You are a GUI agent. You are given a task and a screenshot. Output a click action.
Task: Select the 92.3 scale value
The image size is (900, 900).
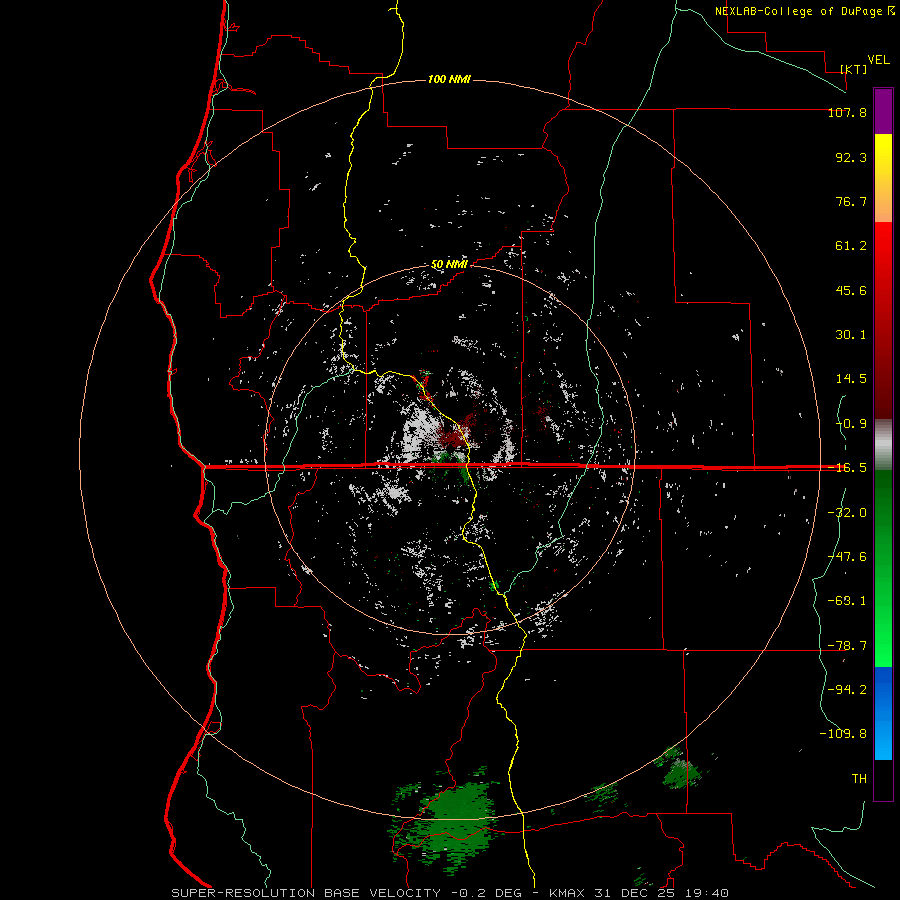tap(851, 157)
